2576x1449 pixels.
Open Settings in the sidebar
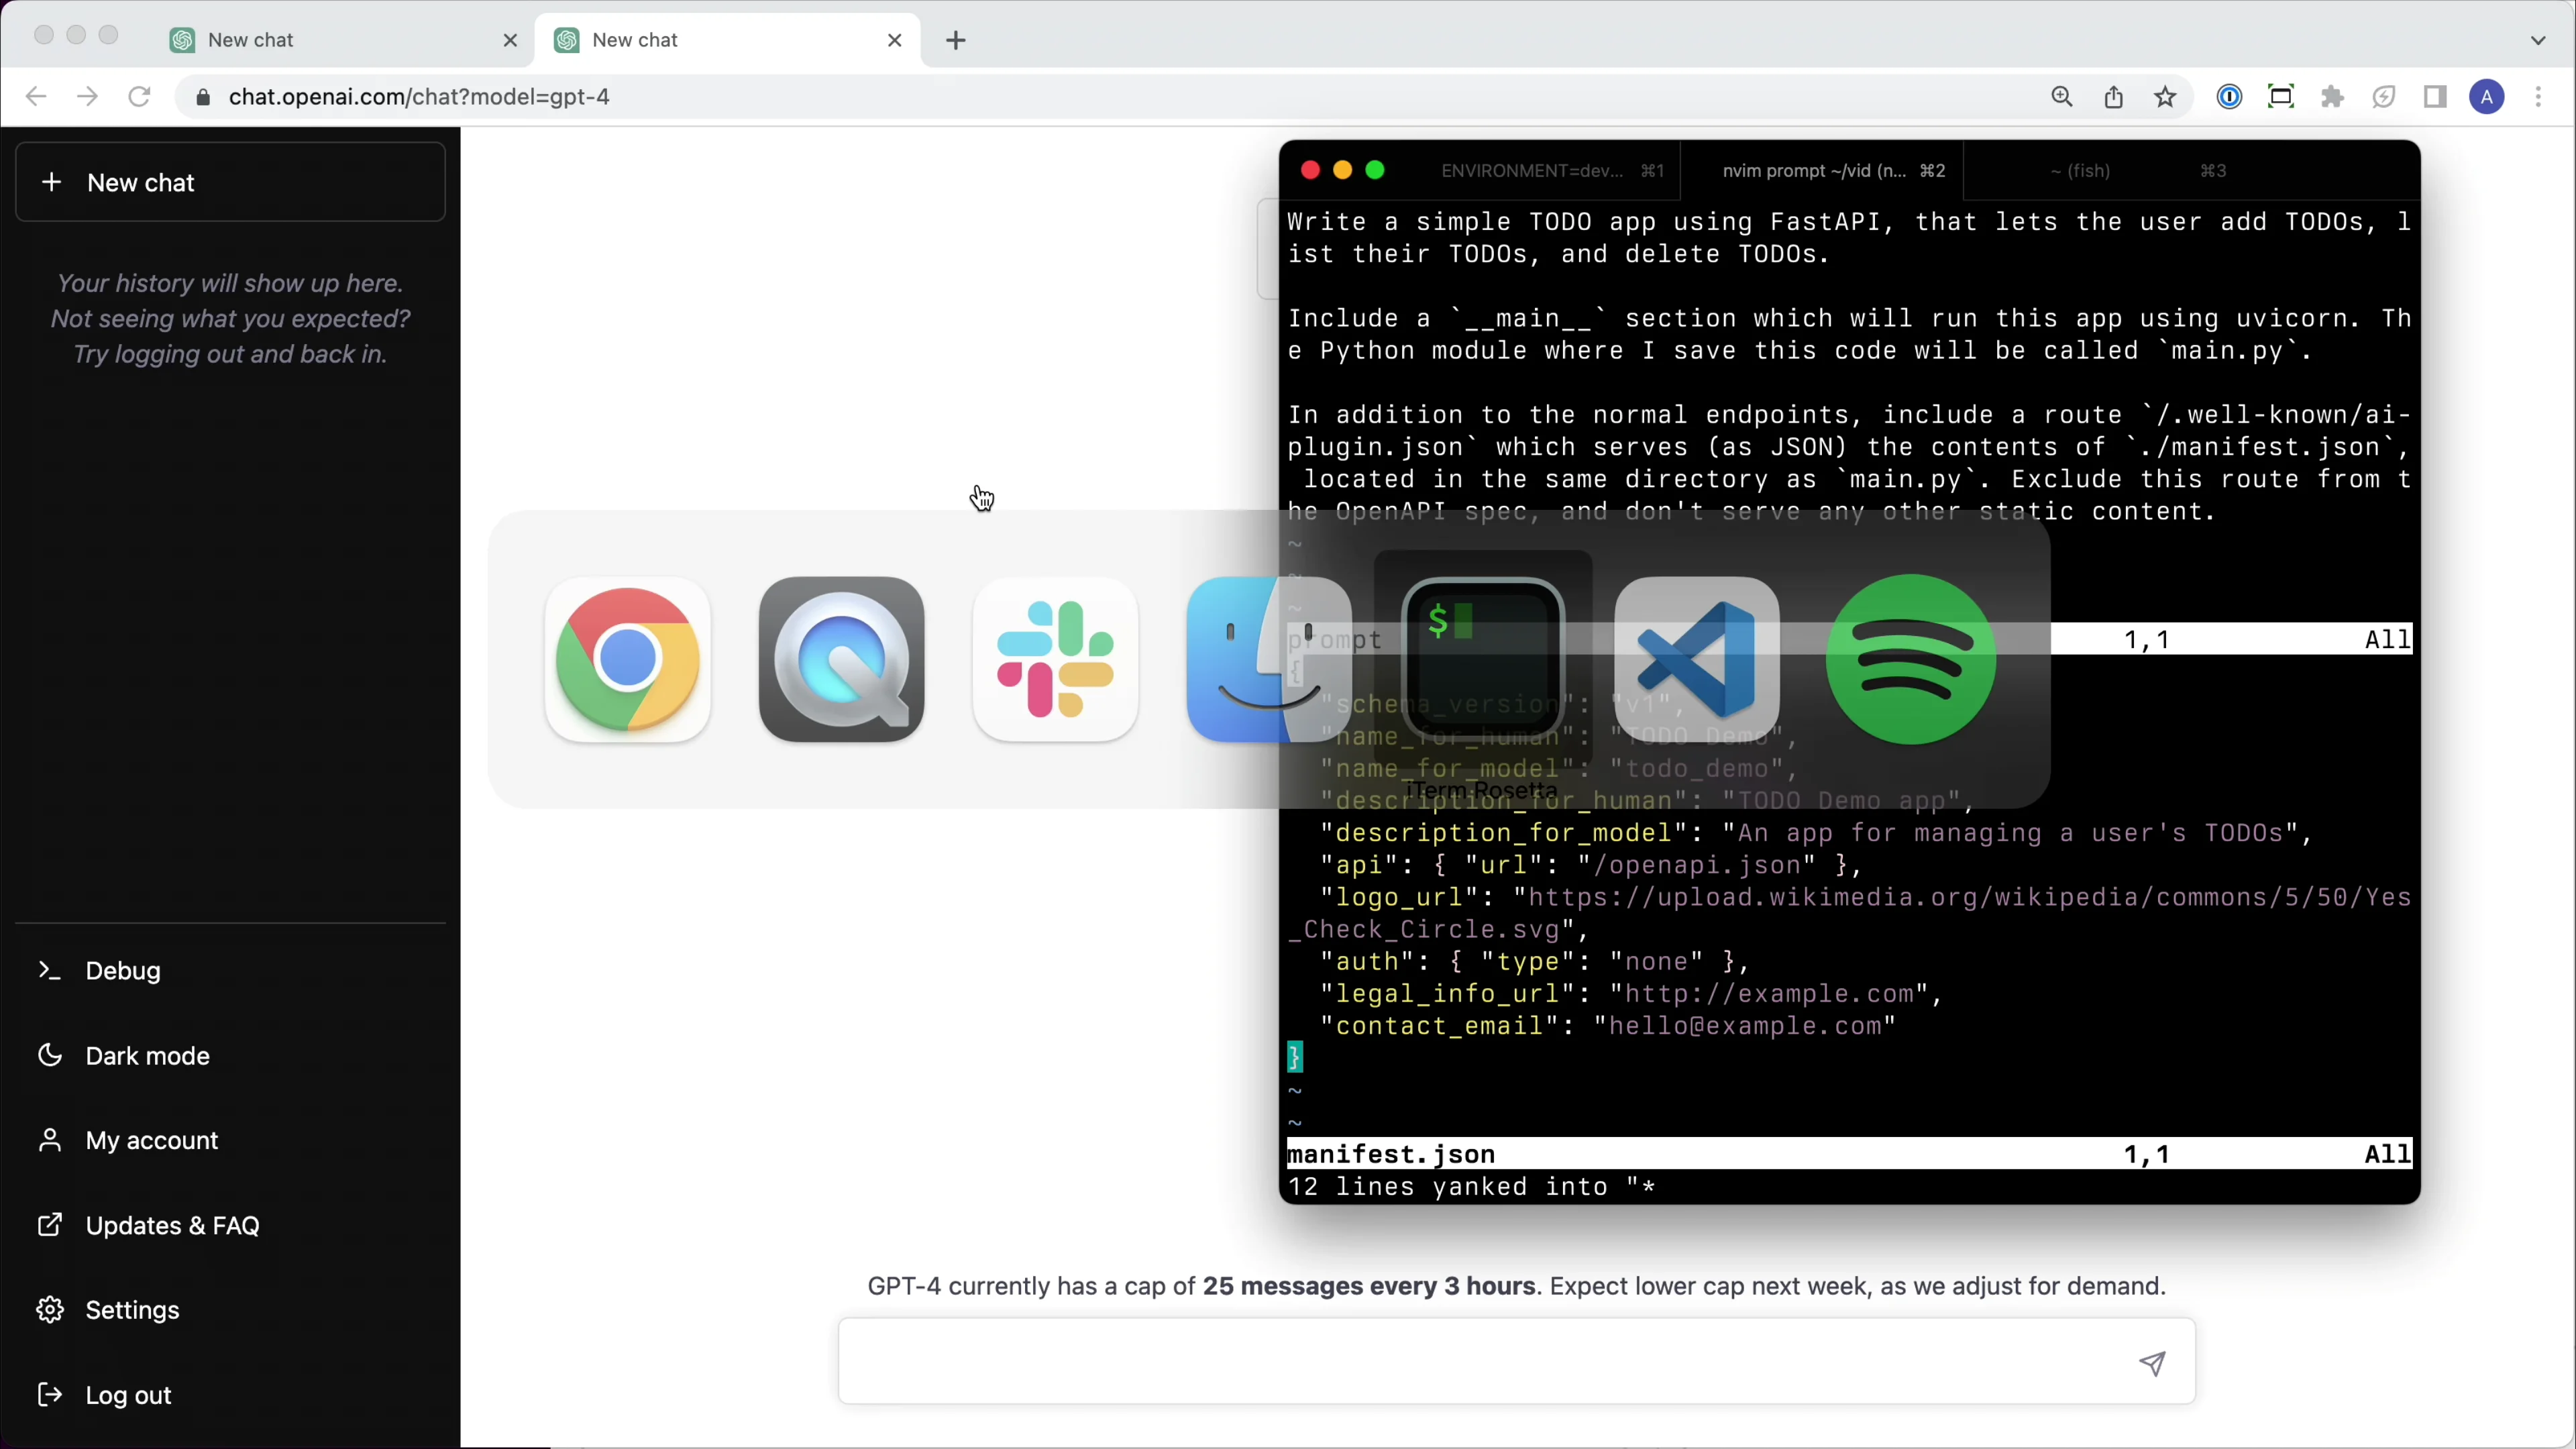tap(132, 1310)
